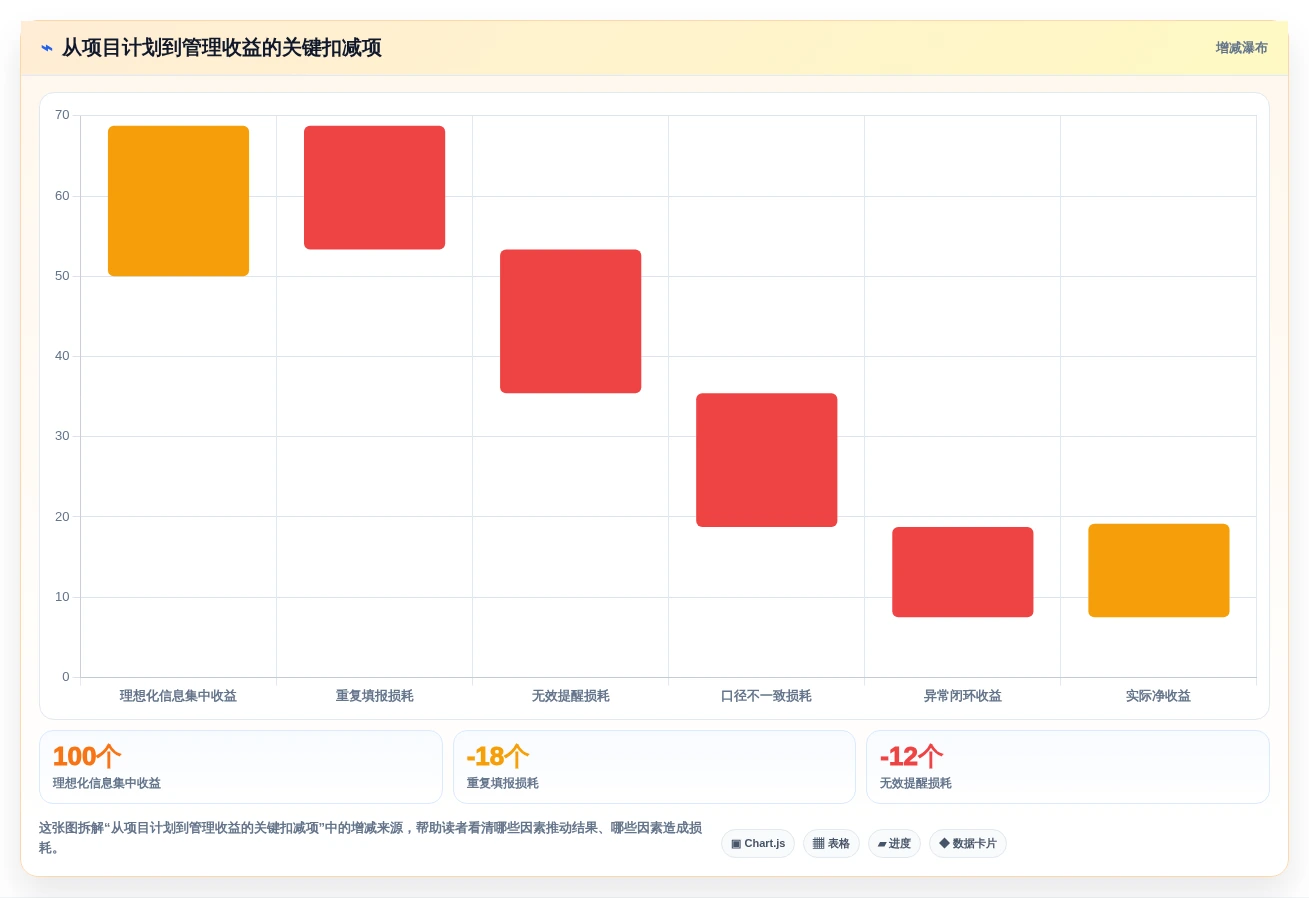1309x898 pixels.
Task: Click the 增减瀑布 label in the header
Action: [1241, 48]
